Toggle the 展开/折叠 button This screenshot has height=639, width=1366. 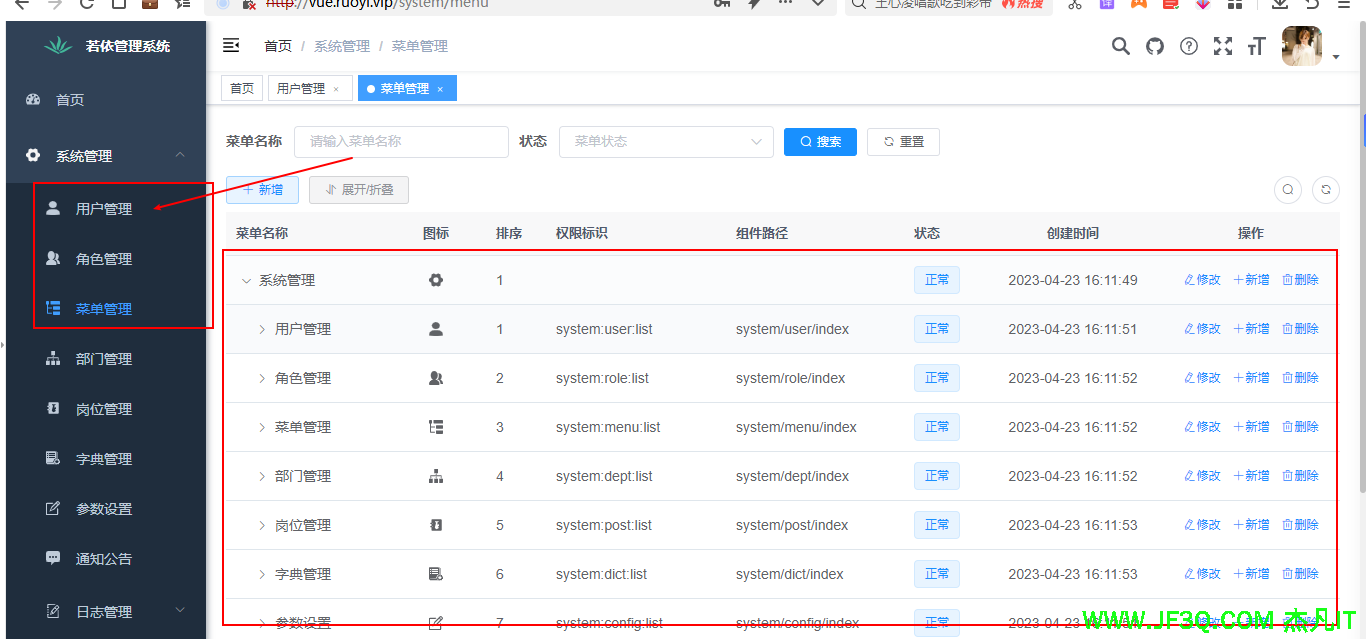click(359, 189)
